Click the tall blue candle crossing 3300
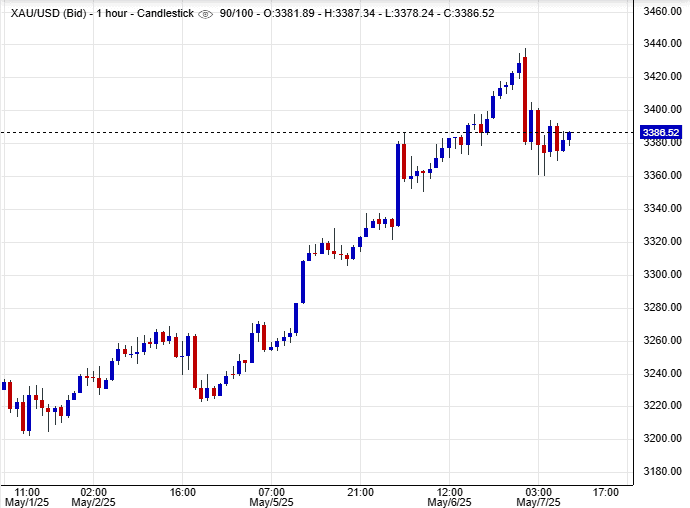 [302, 282]
